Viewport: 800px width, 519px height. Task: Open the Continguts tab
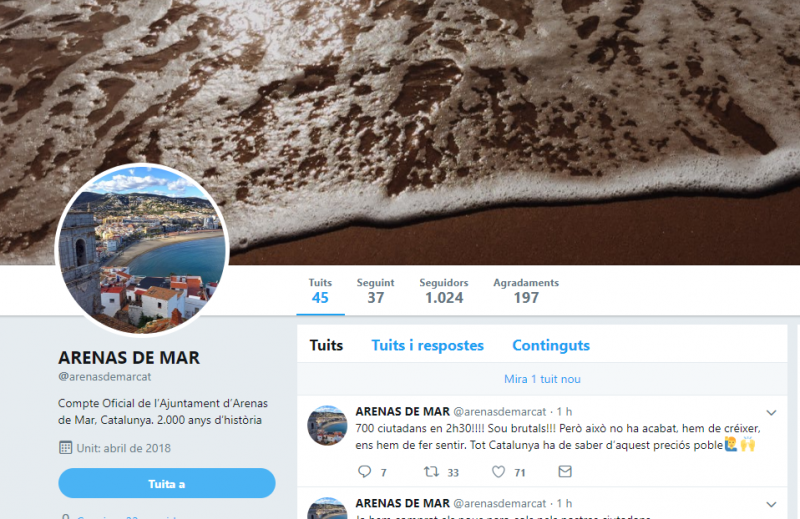551,345
